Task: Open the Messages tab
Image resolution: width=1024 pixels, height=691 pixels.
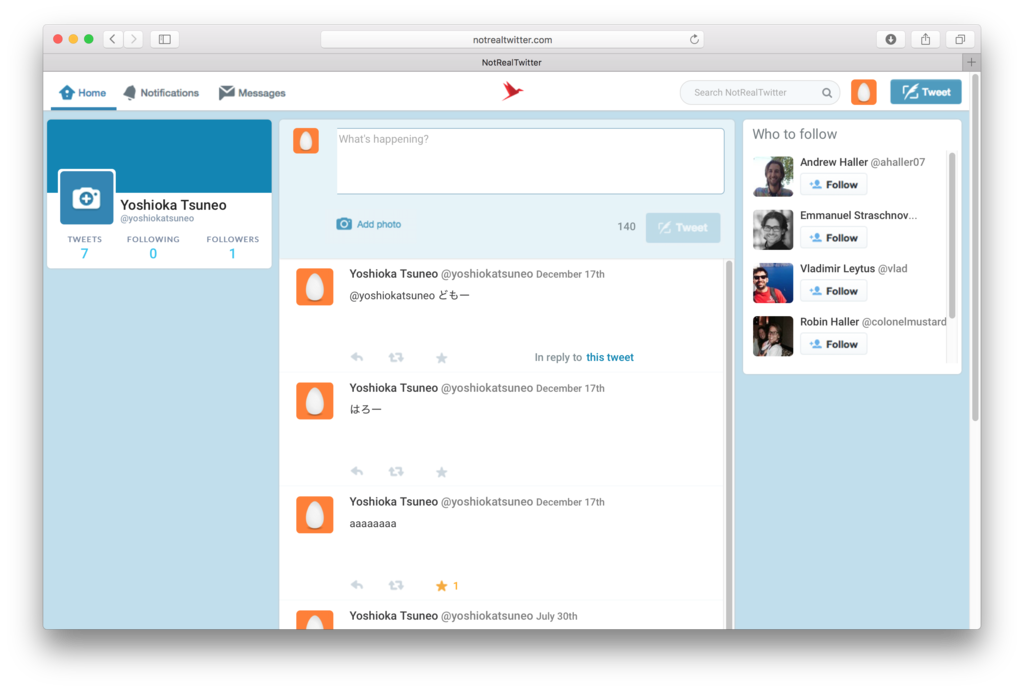Action: [x=251, y=93]
